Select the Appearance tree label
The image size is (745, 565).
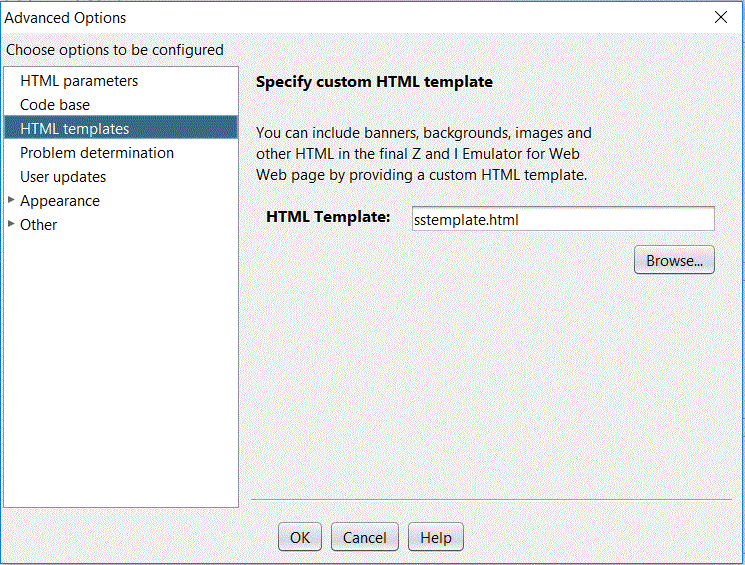[x=60, y=201]
